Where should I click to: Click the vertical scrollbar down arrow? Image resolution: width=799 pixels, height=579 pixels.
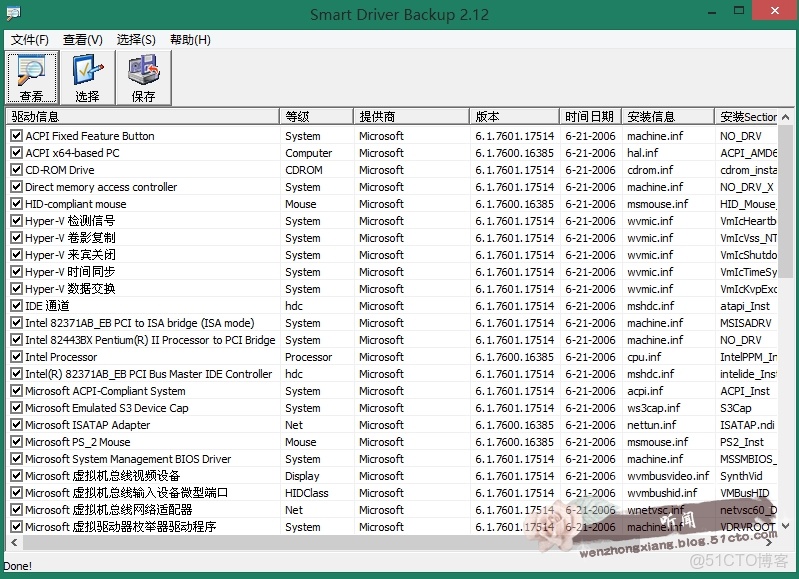pyautogui.click(x=785, y=525)
